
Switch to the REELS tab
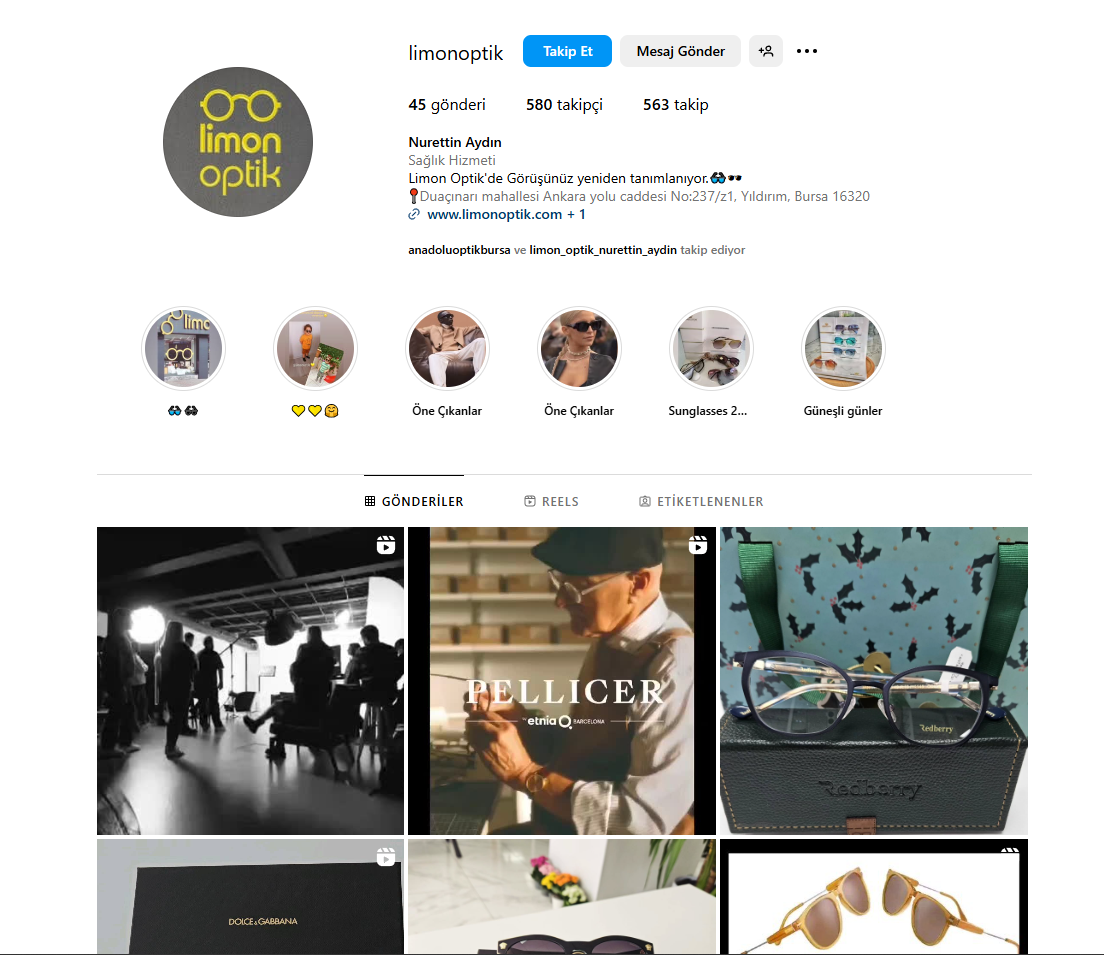pos(552,501)
